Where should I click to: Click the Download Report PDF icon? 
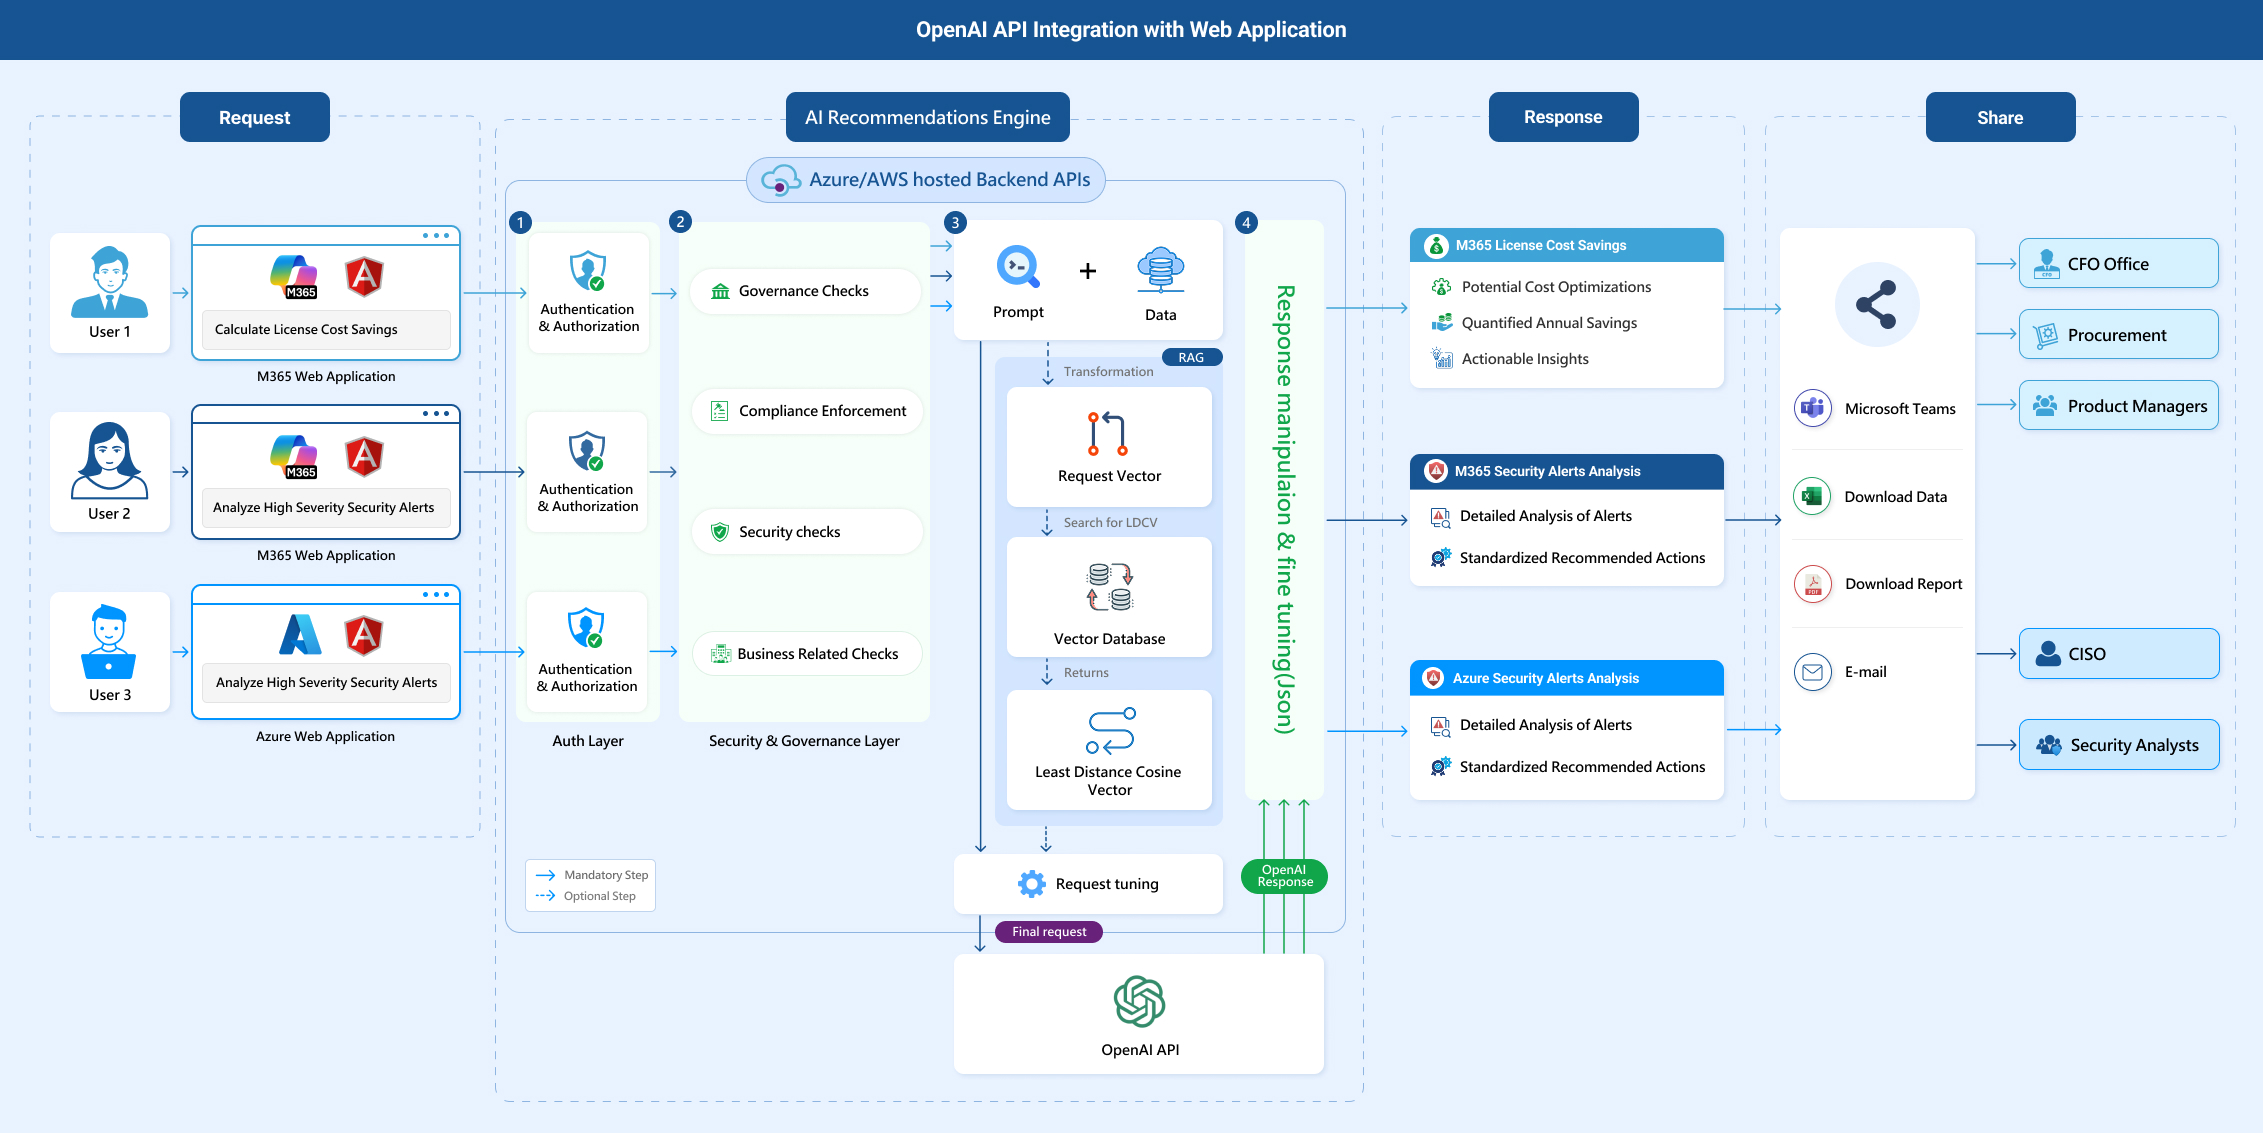tap(1813, 584)
